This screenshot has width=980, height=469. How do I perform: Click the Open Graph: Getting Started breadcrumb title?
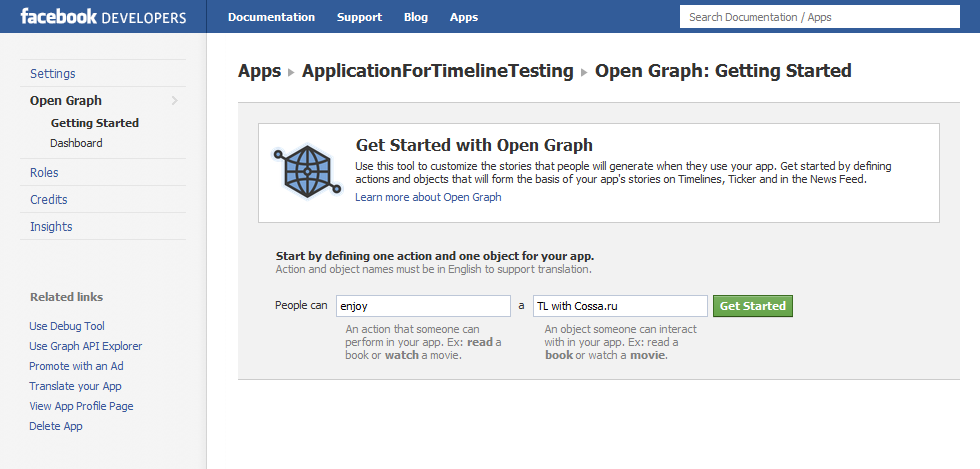coord(723,71)
